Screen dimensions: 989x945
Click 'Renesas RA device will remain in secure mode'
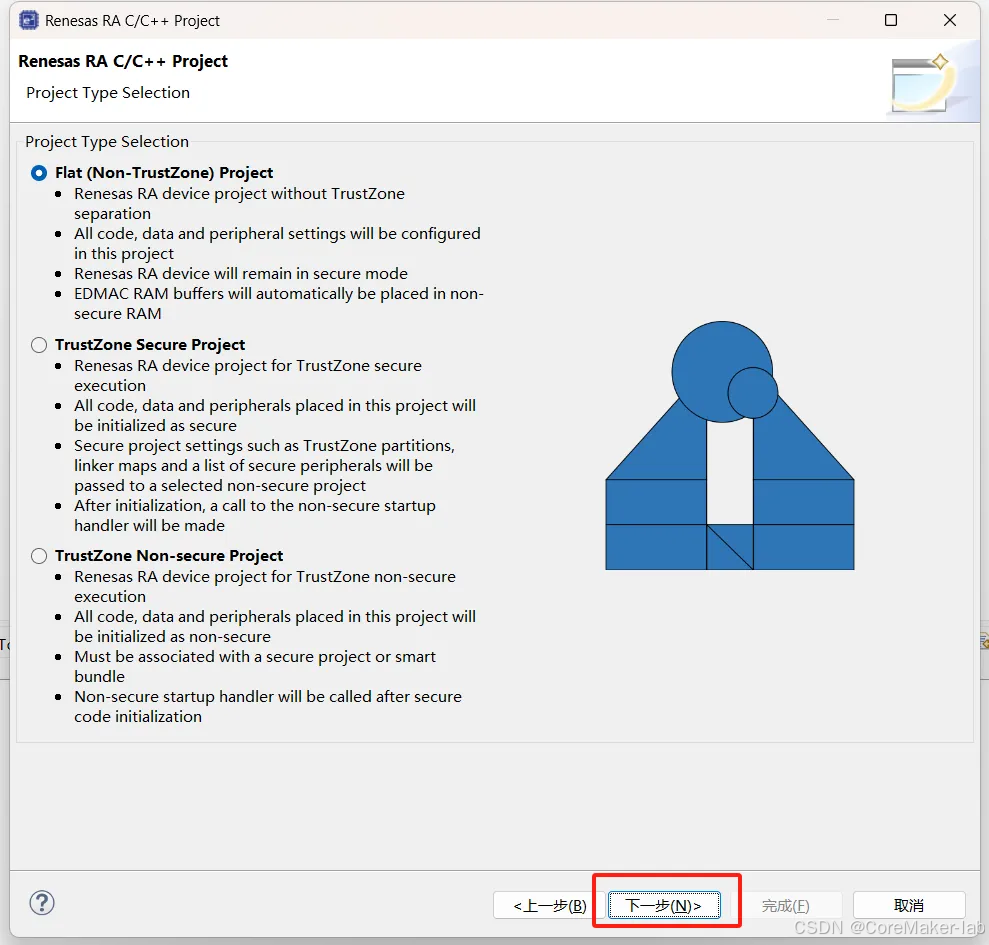(x=241, y=274)
